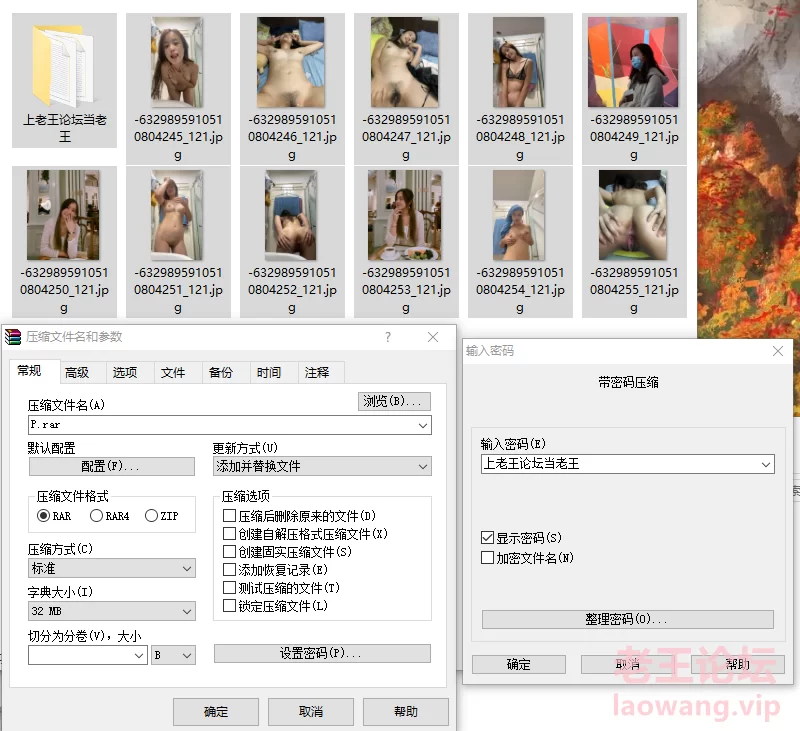
Task: Select the file name -6329895910510804249_121.jpg
Action: pyautogui.click(x=634, y=137)
